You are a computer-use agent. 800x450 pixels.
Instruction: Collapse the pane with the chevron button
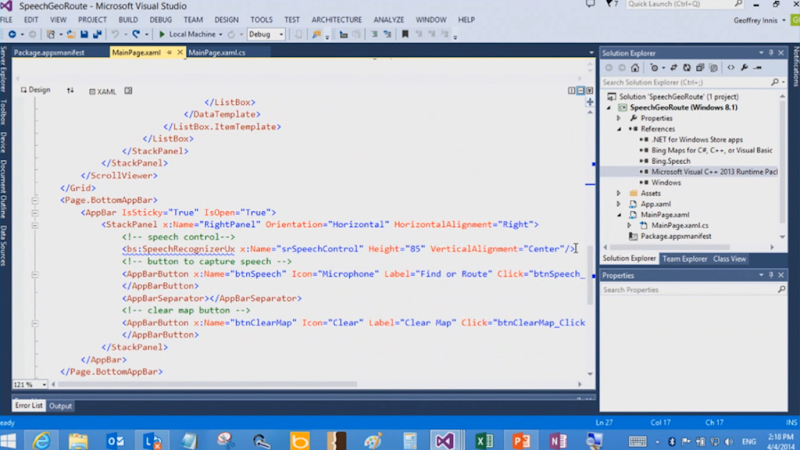(x=589, y=91)
